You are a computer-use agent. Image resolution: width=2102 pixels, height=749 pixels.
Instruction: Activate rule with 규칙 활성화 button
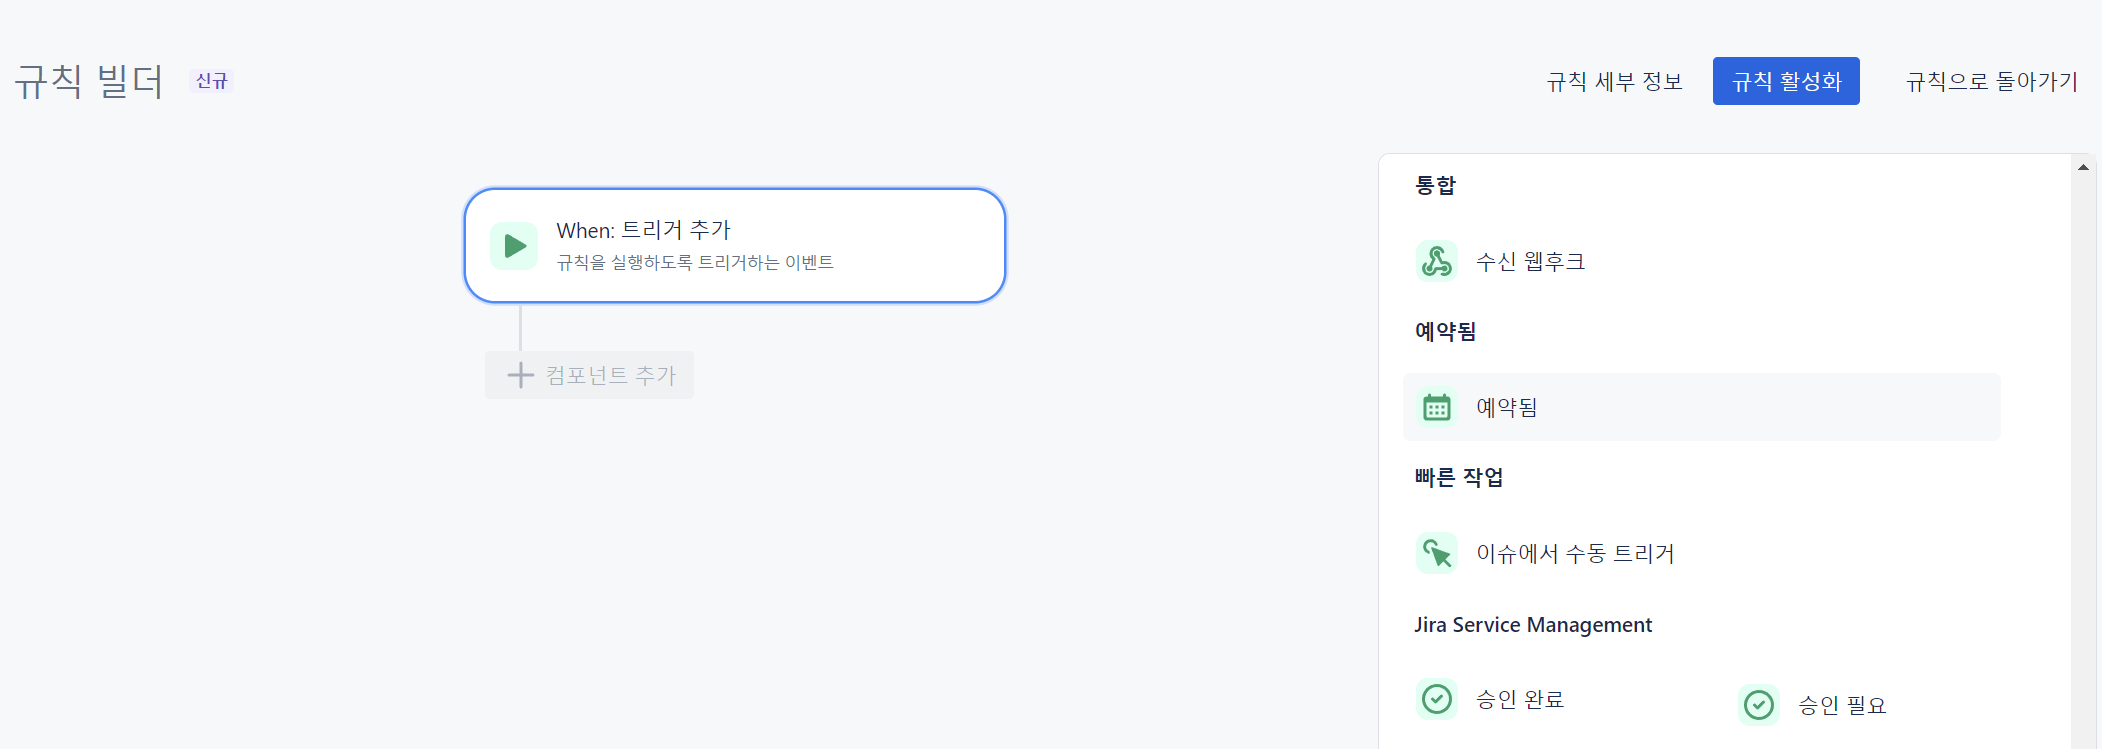[1786, 81]
